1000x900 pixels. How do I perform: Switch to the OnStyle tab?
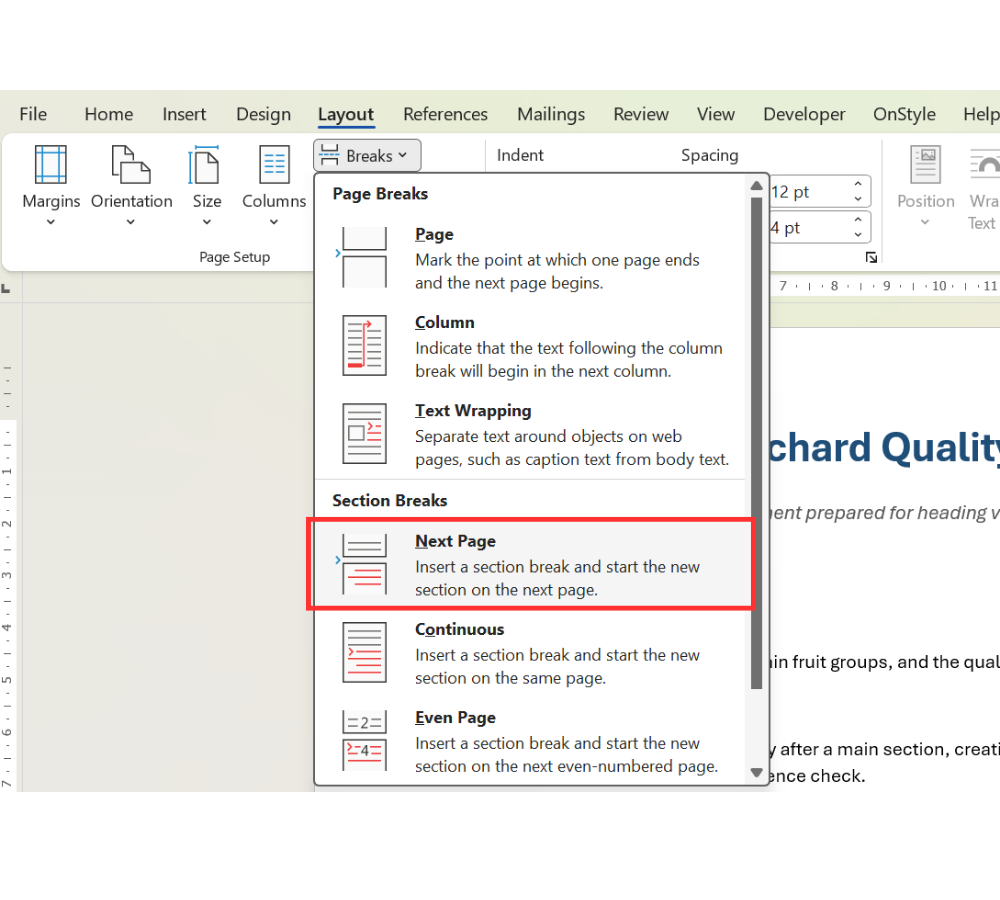(x=904, y=114)
